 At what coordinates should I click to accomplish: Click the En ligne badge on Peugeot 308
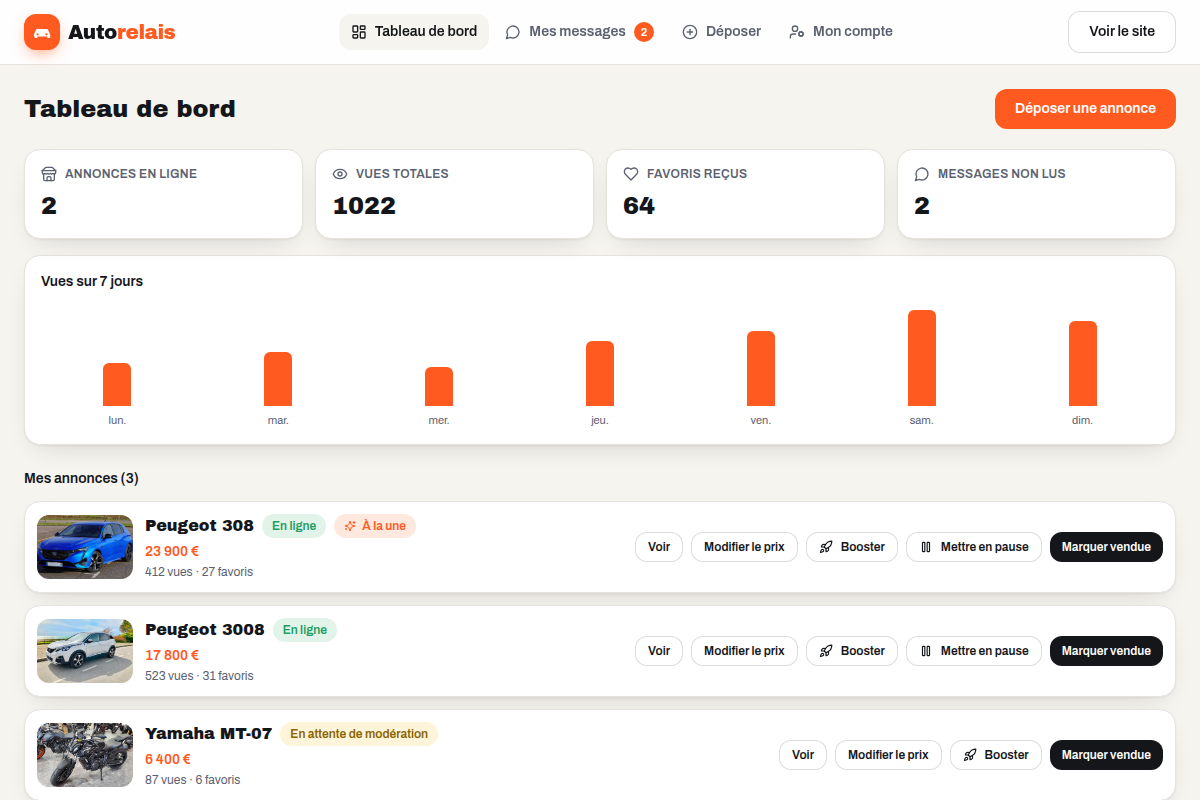coord(294,526)
